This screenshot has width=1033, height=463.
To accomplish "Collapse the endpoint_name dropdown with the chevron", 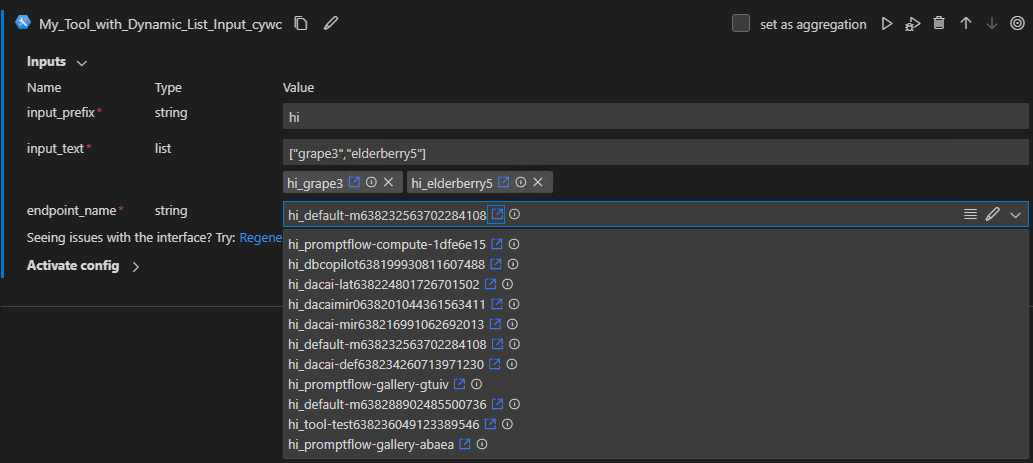I will pos(1015,214).
